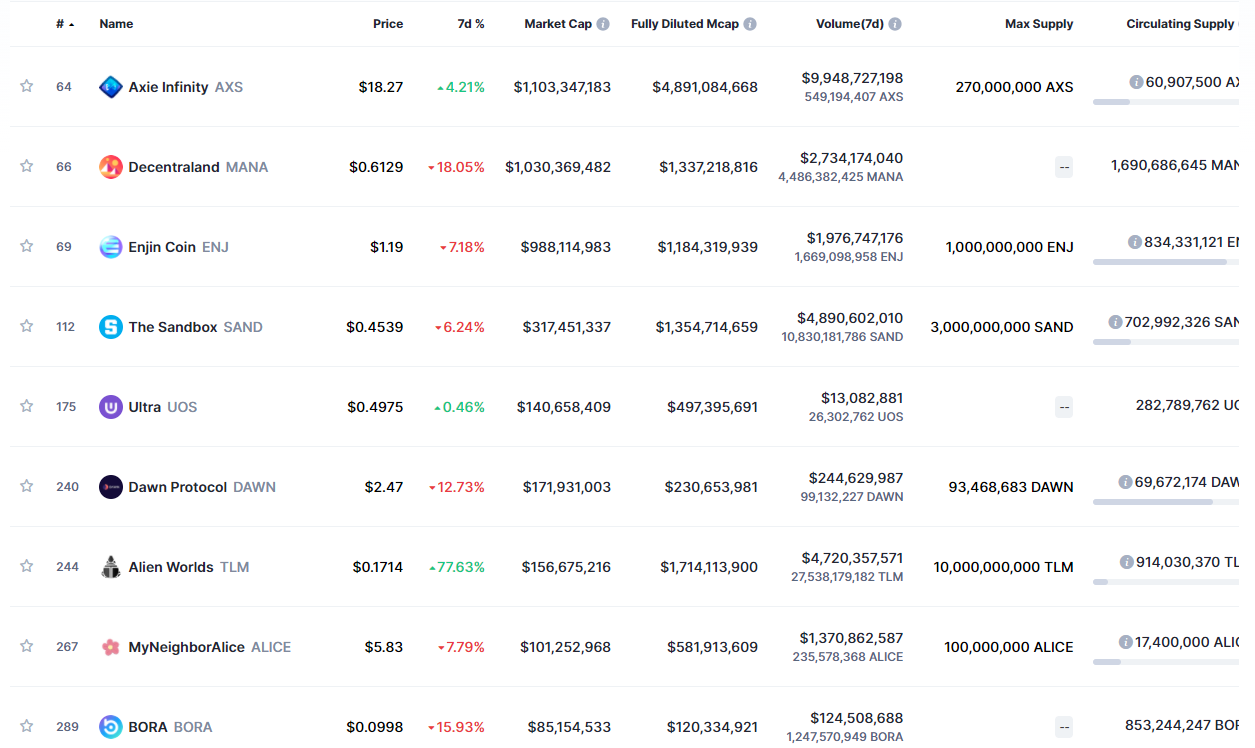The width and height of the screenshot is (1255, 748).
Task: Click BORA 7d volume $124,508,688
Action: [859, 718]
